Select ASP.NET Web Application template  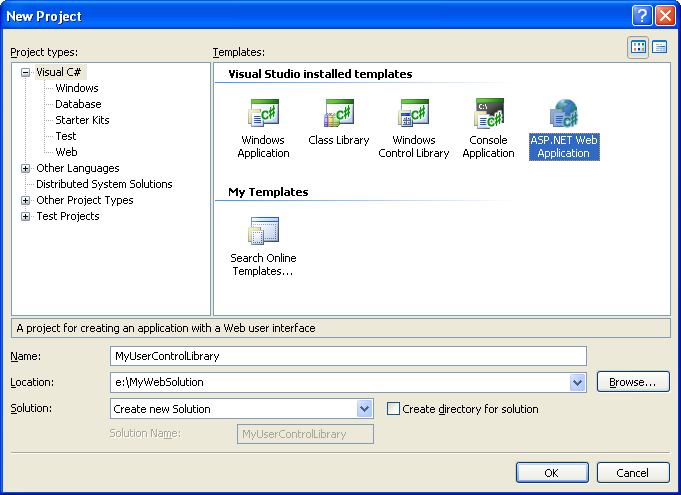[563, 114]
